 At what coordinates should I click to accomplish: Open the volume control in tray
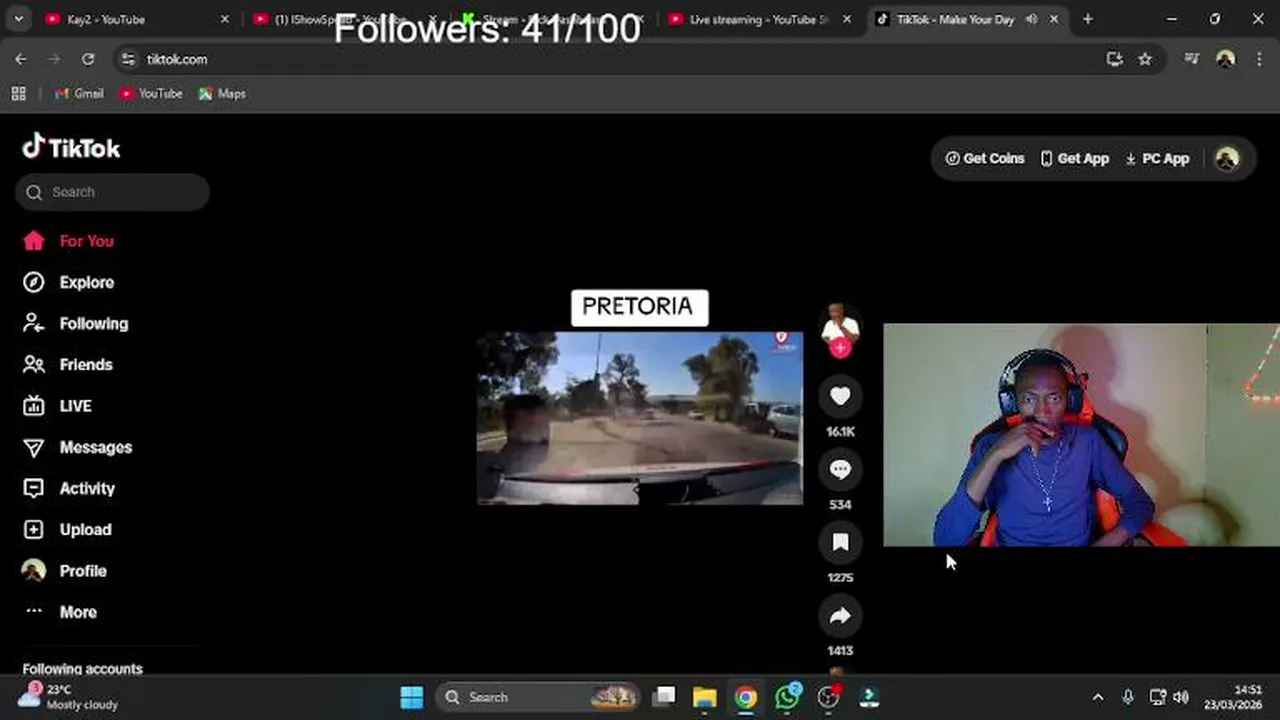1181,697
